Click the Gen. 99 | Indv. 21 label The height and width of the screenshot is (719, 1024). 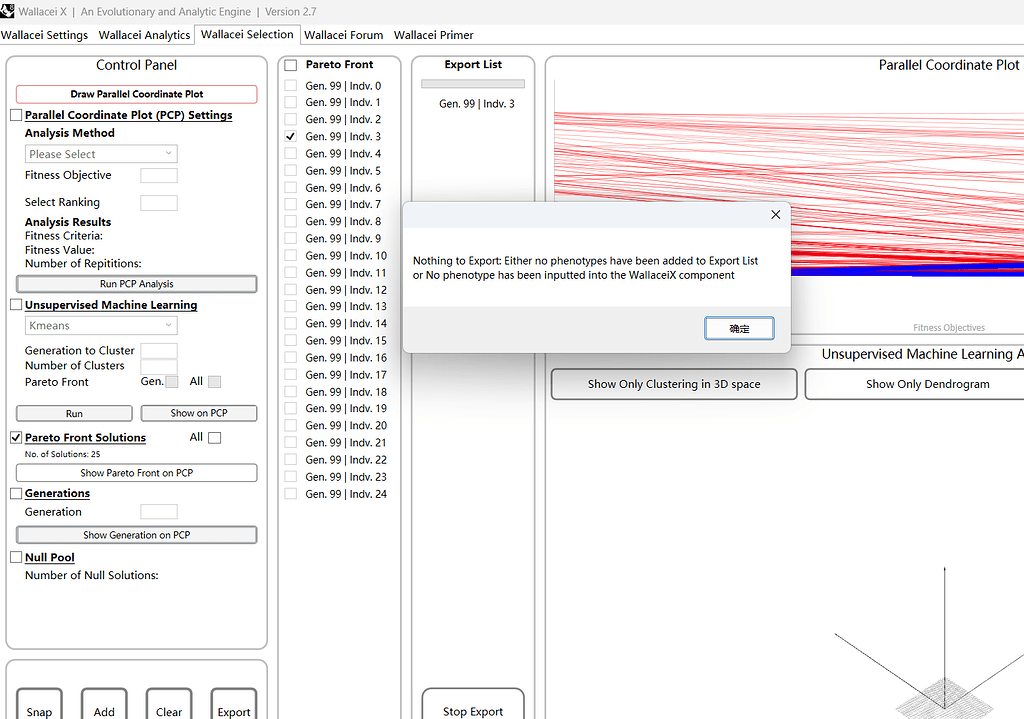coord(346,443)
